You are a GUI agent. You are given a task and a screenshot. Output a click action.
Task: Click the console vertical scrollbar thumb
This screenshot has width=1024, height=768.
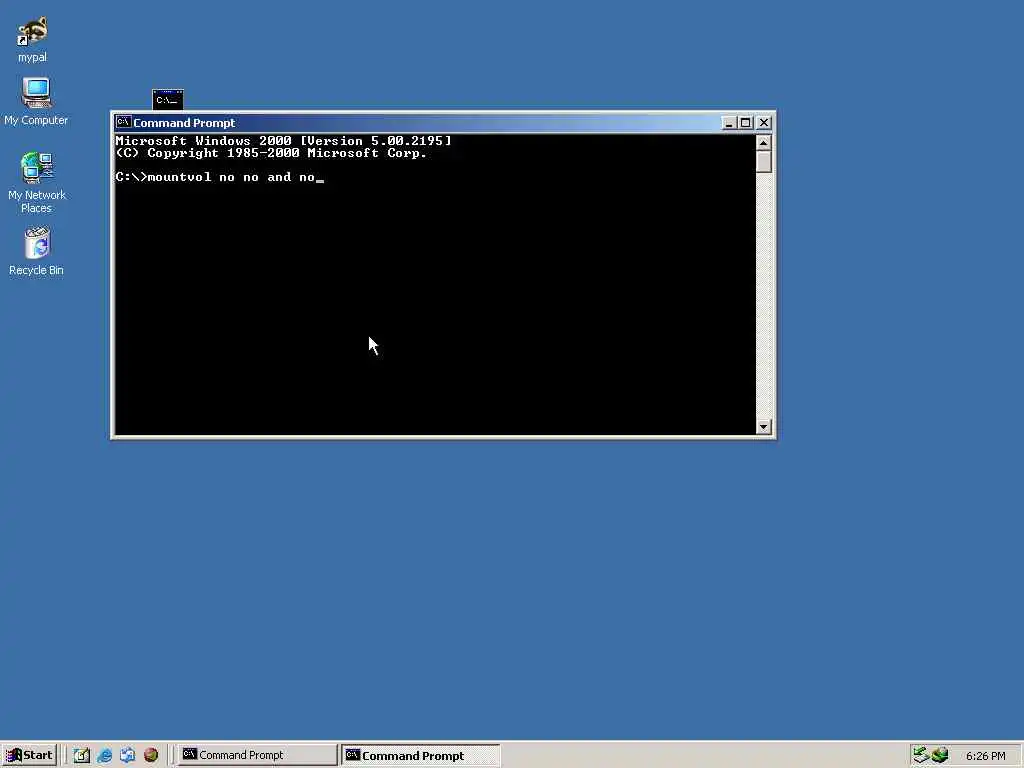tap(763, 162)
